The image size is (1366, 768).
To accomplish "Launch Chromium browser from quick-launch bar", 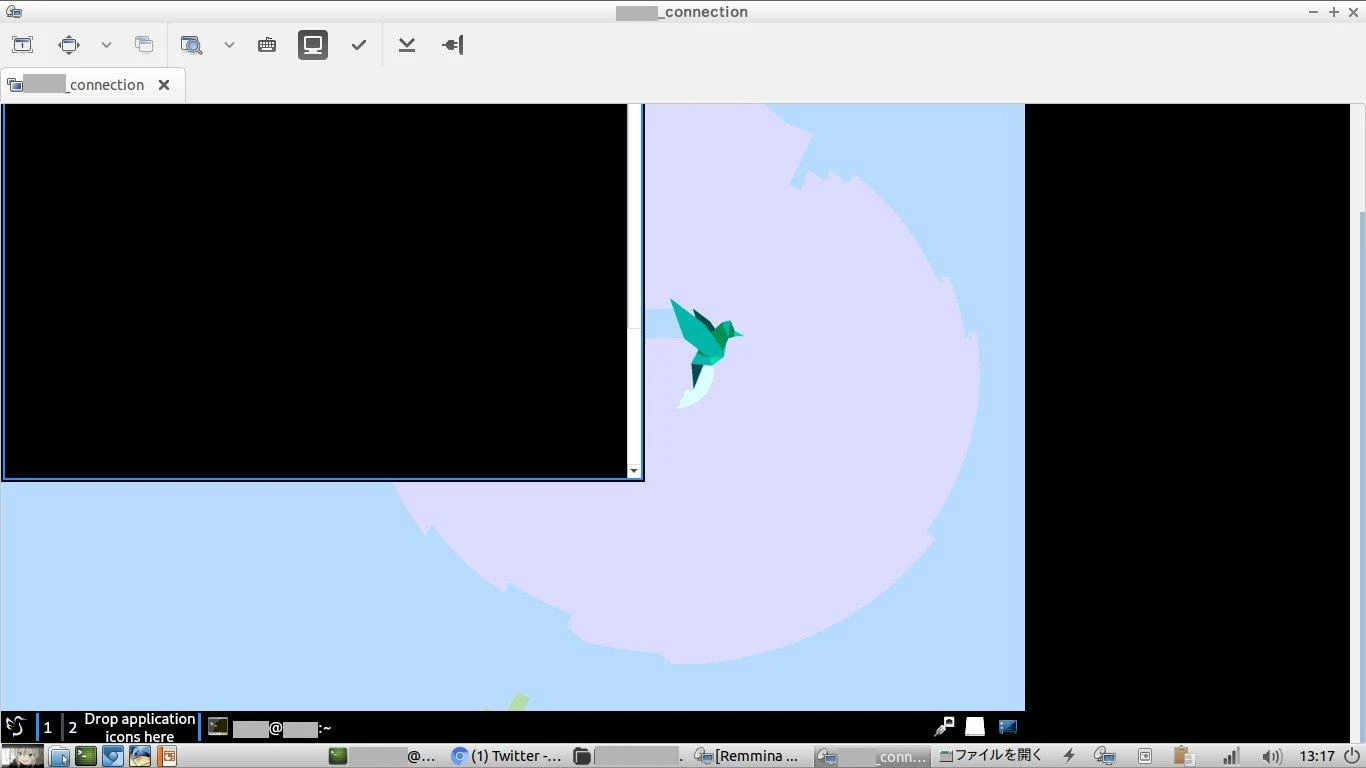I will [113, 757].
